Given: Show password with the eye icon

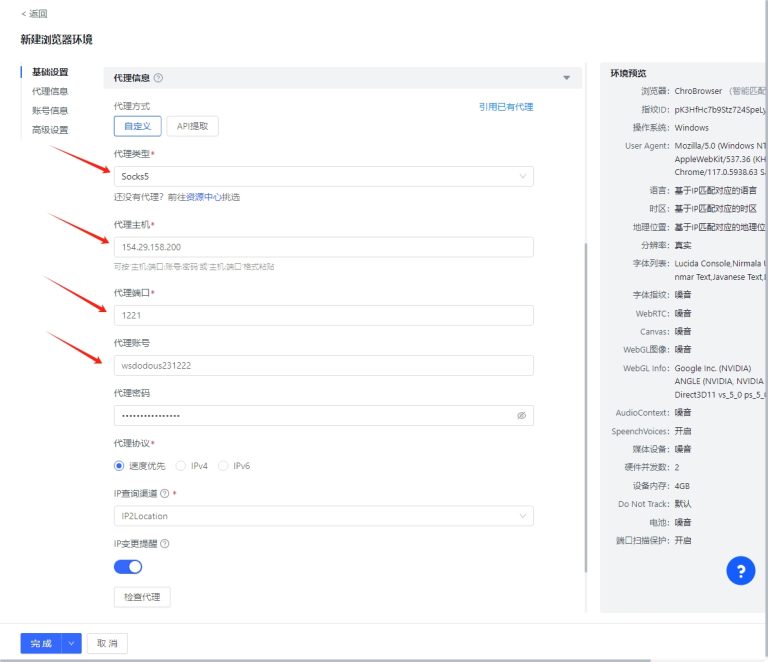Looking at the screenshot, I should point(521,415).
